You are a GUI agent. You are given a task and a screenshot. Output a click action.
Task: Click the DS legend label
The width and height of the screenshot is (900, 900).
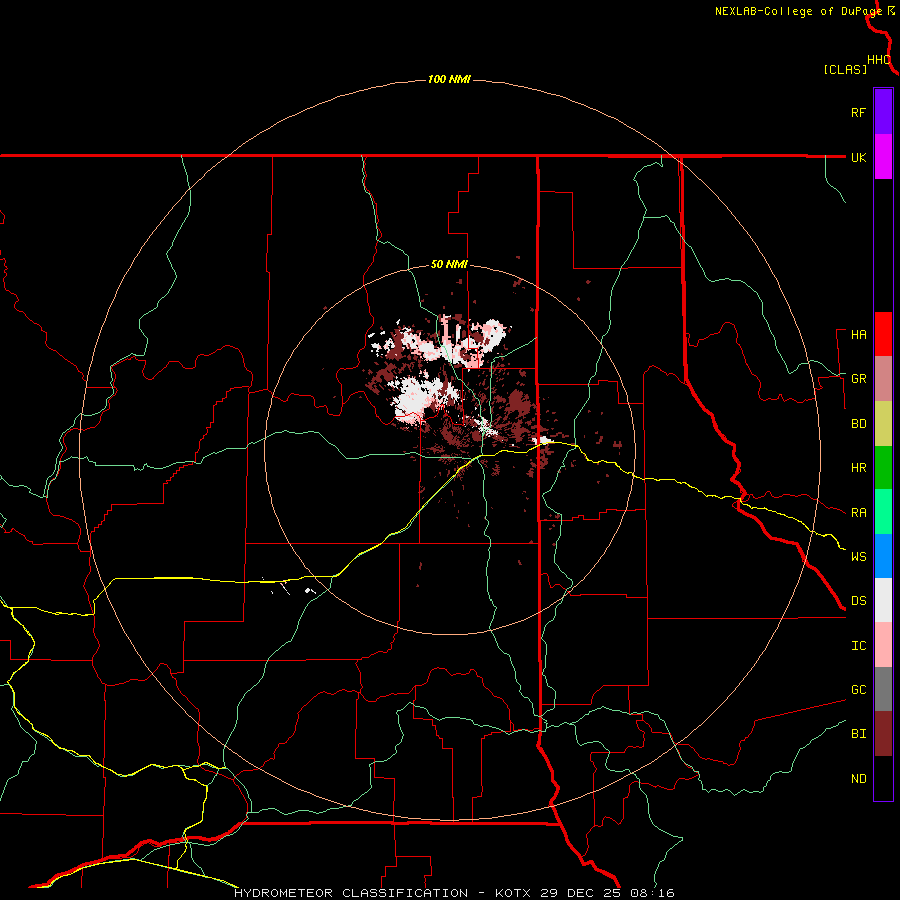(x=858, y=601)
